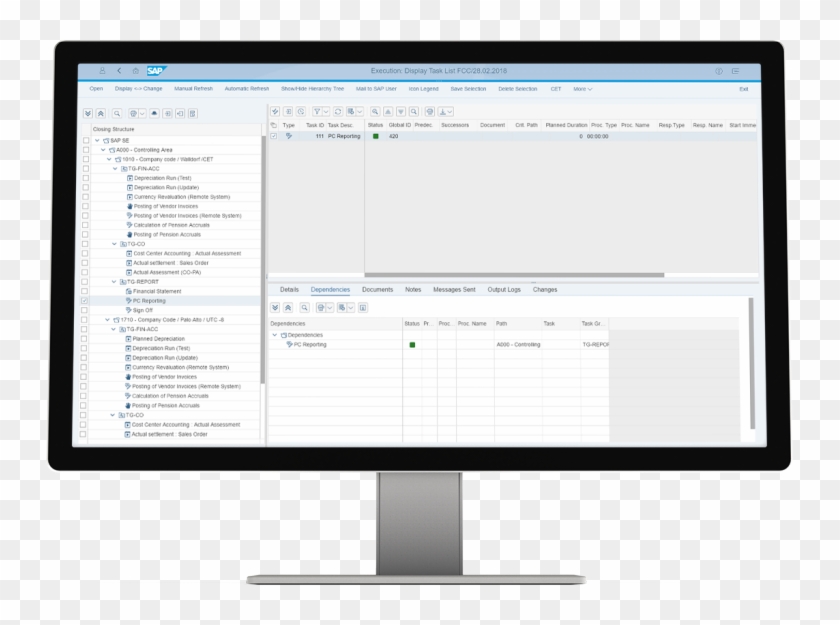The image size is (840, 625).
Task: Check the checkbox next to TG-REPORT node
Action: click(x=86, y=283)
